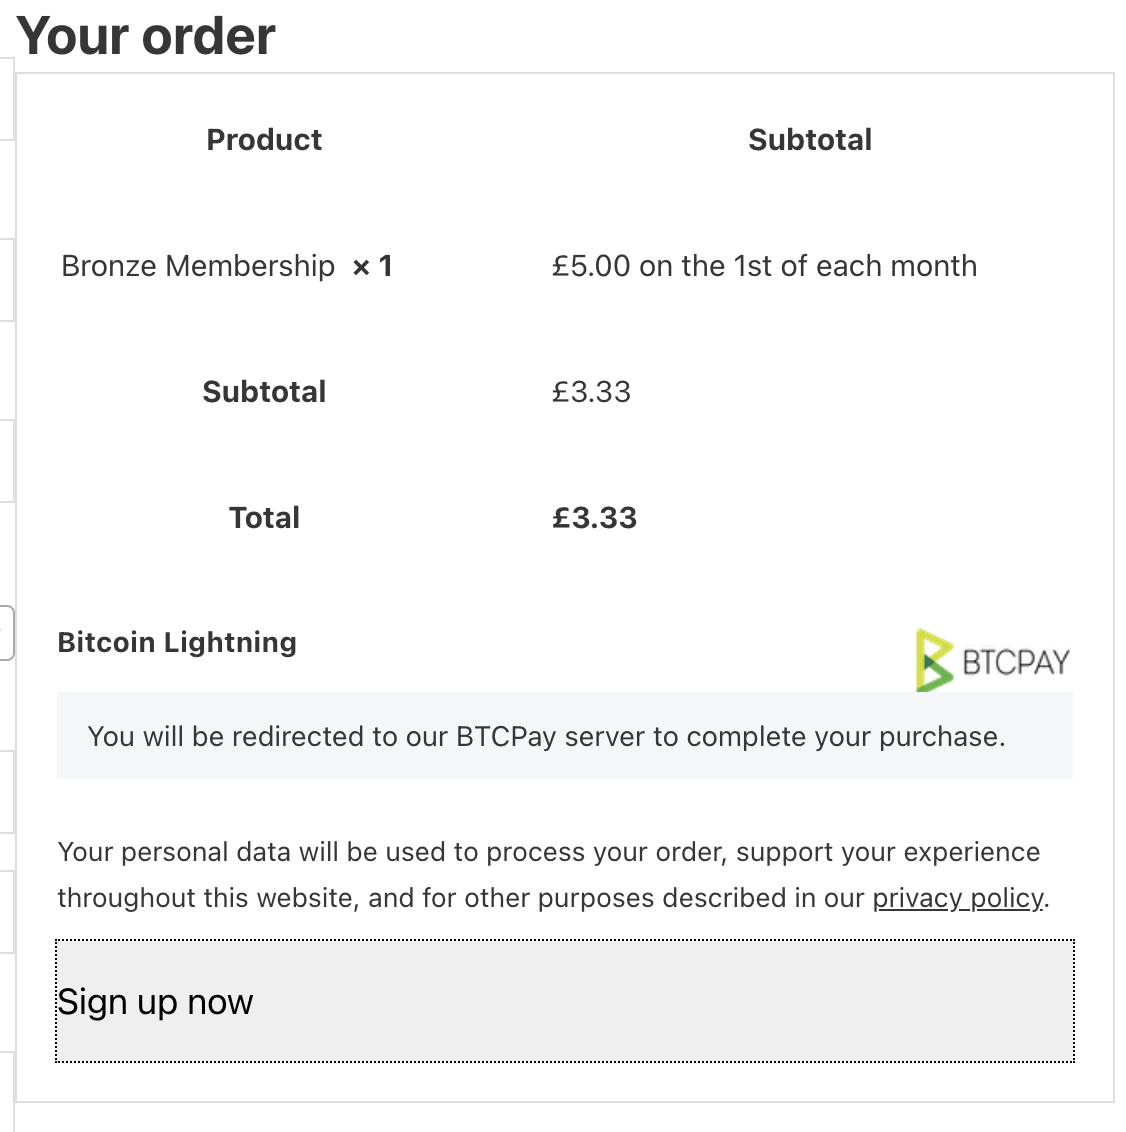Click the BTCPay redirect notice box
This screenshot has height=1132, width=1126.
tap(564, 736)
